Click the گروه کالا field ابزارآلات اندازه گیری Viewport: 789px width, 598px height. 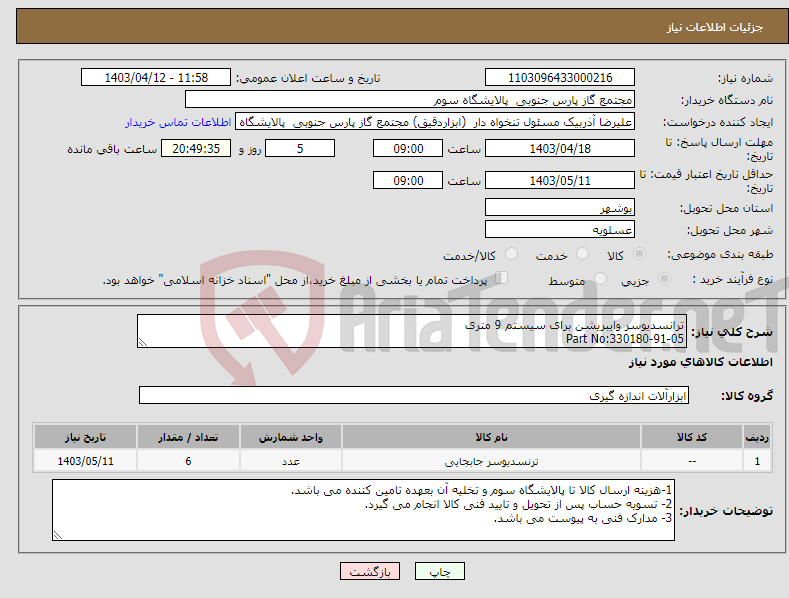click(x=414, y=396)
